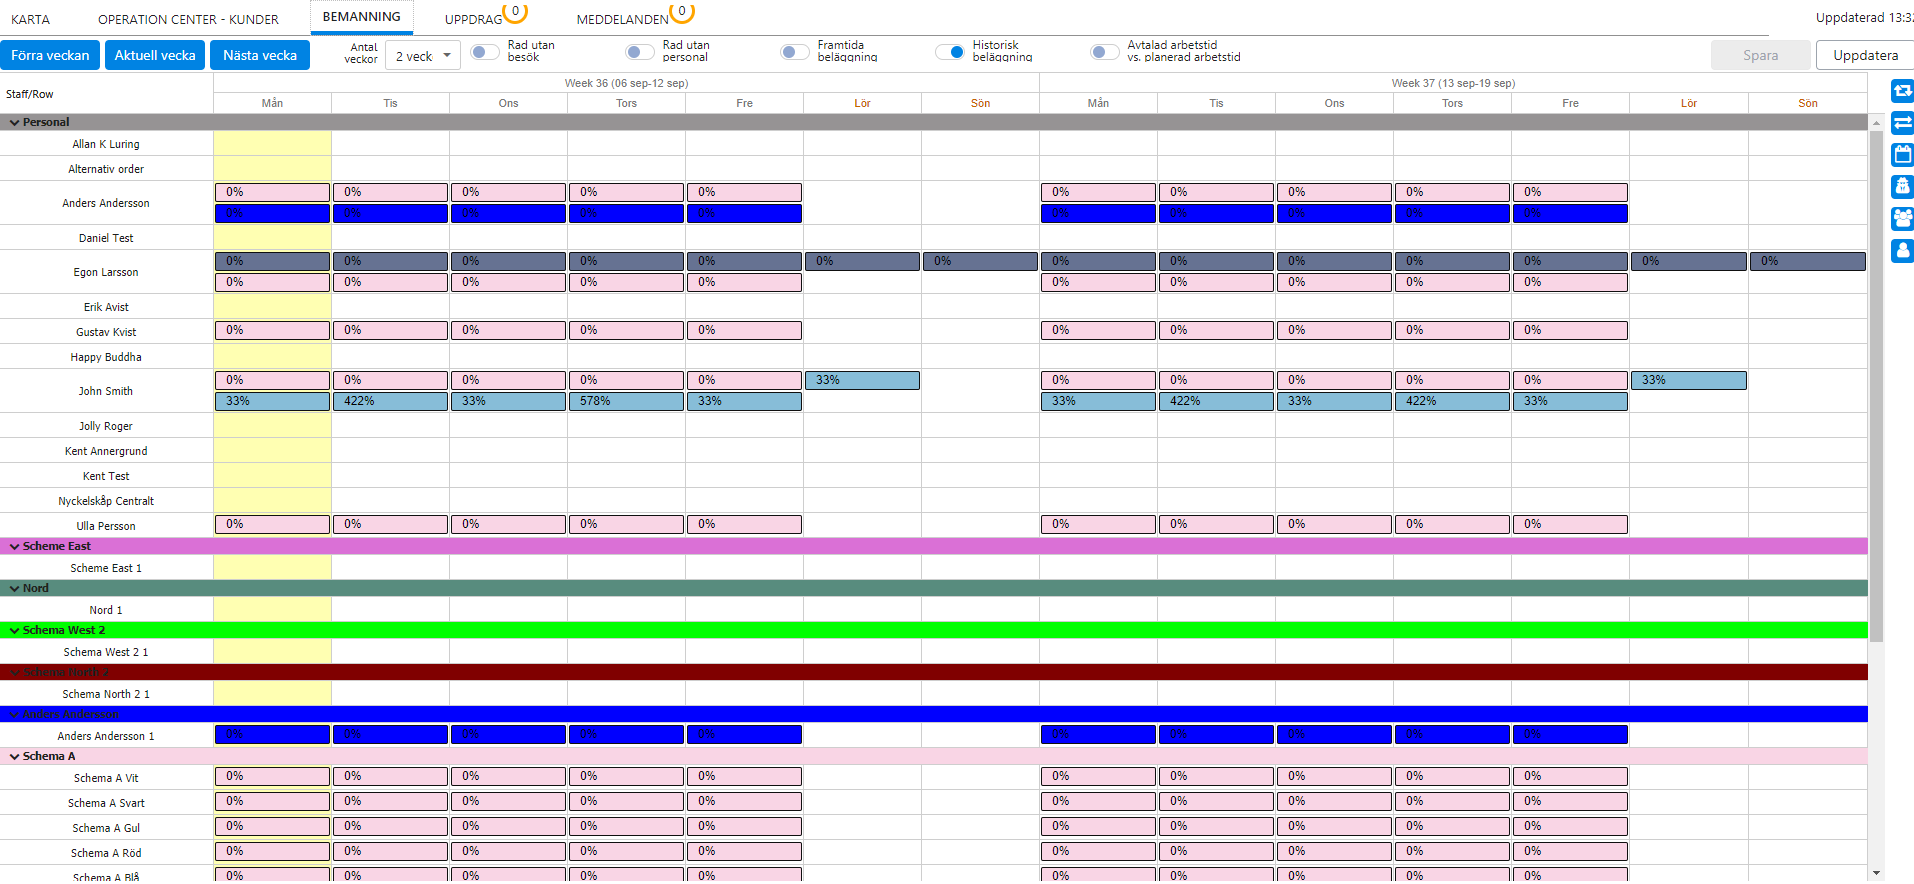The width and height of the screenshot is (1914, 884).
Task: Click the Uppdatera button
Action: pos(1865,55)
